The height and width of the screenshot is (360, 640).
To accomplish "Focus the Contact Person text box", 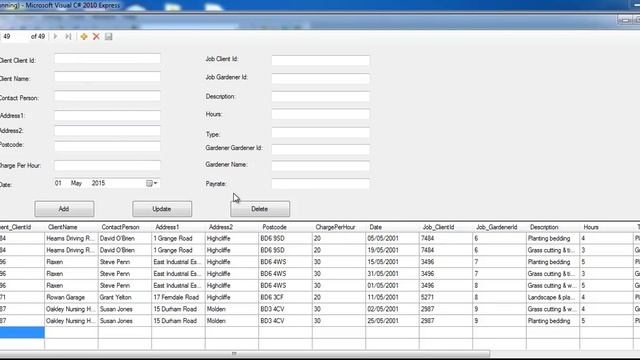I will (x=107, y=96).
